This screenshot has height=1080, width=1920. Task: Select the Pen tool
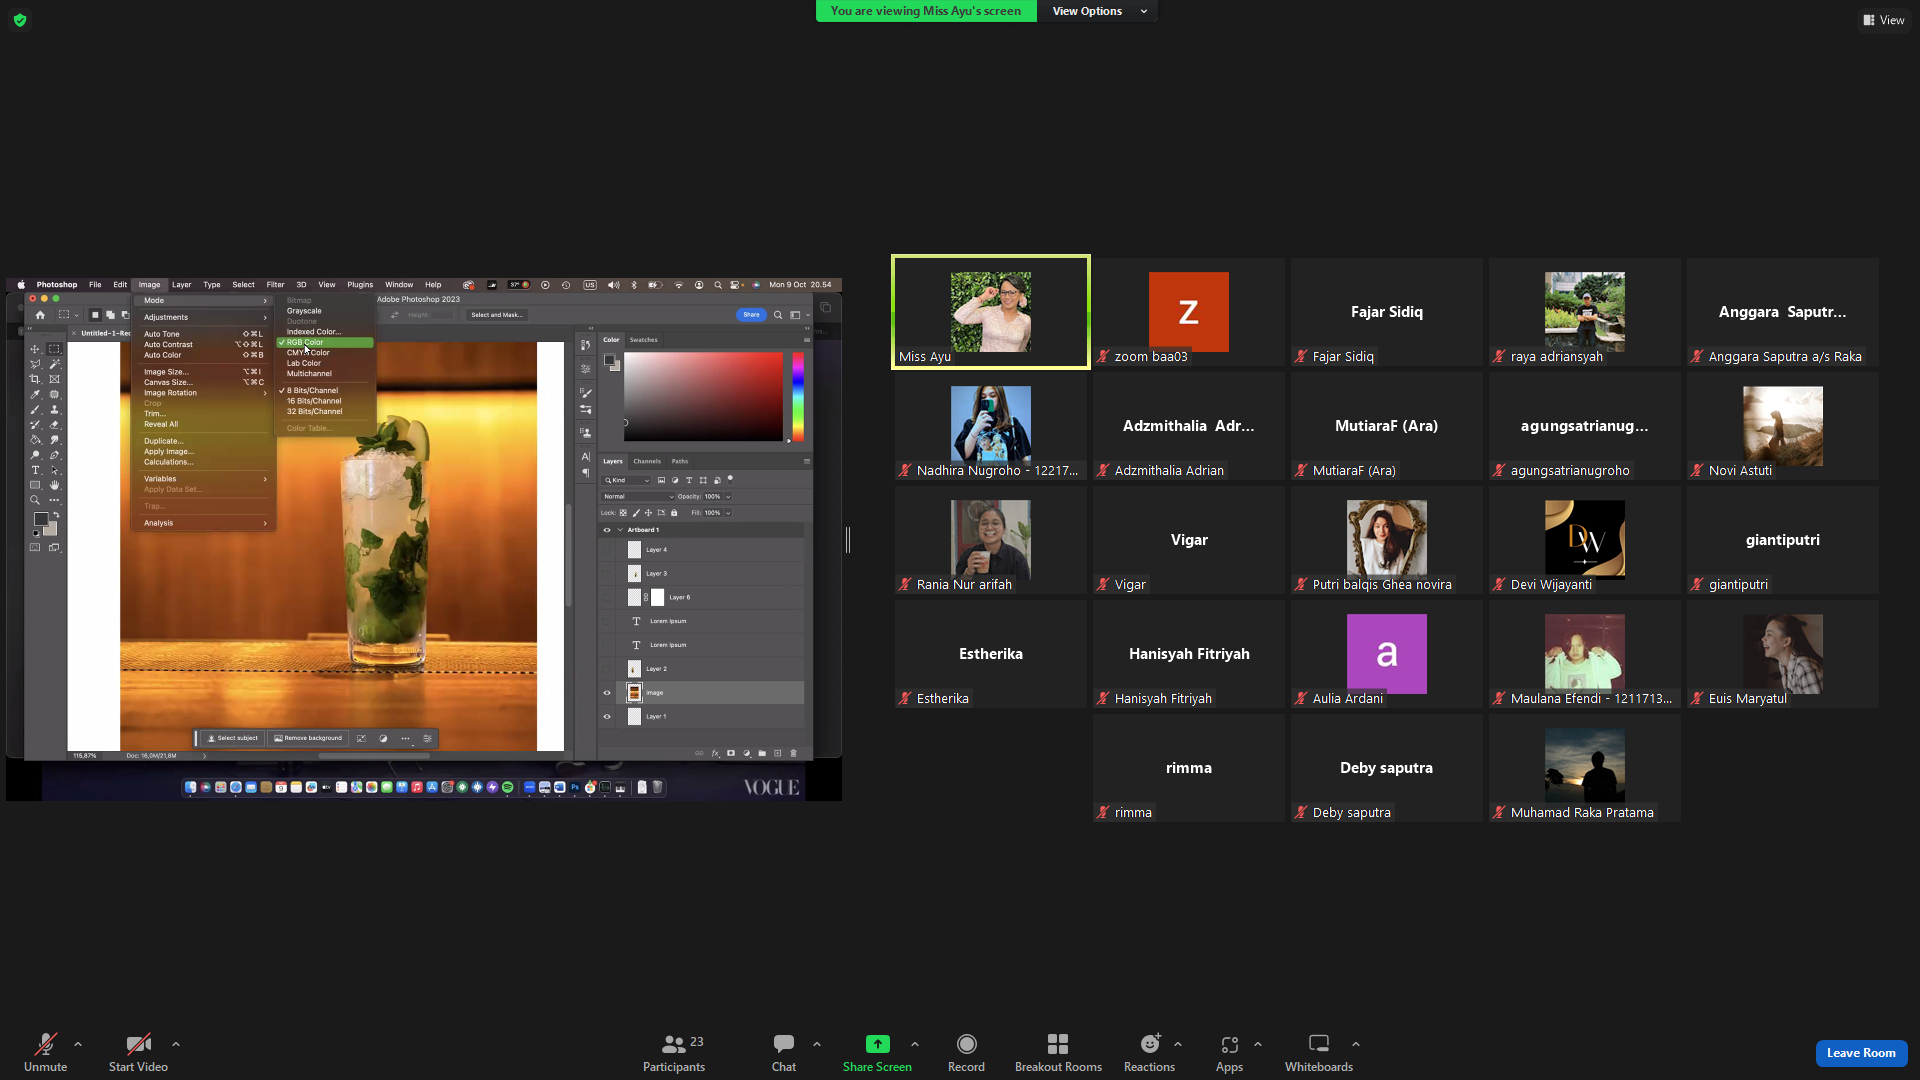[x=54, y=455]
